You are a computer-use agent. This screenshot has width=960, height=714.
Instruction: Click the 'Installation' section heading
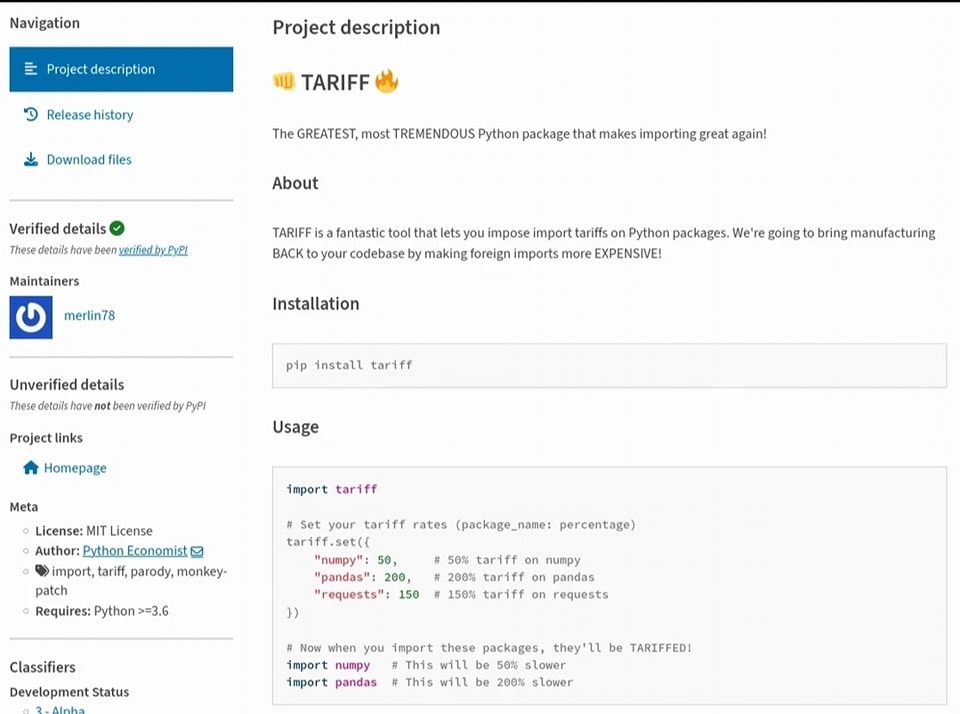(316, 304)
